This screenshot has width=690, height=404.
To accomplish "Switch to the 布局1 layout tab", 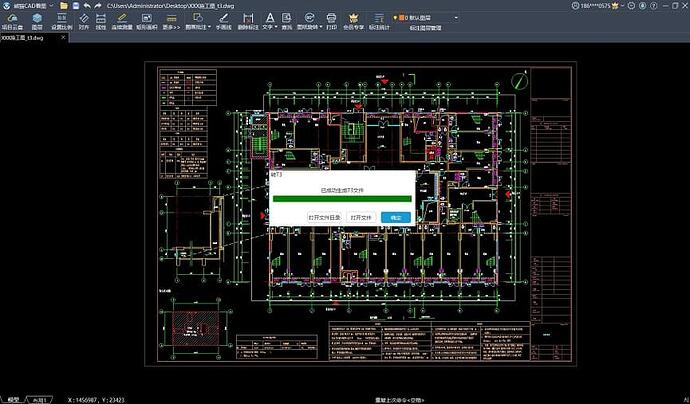I will [x=42, y=398].
